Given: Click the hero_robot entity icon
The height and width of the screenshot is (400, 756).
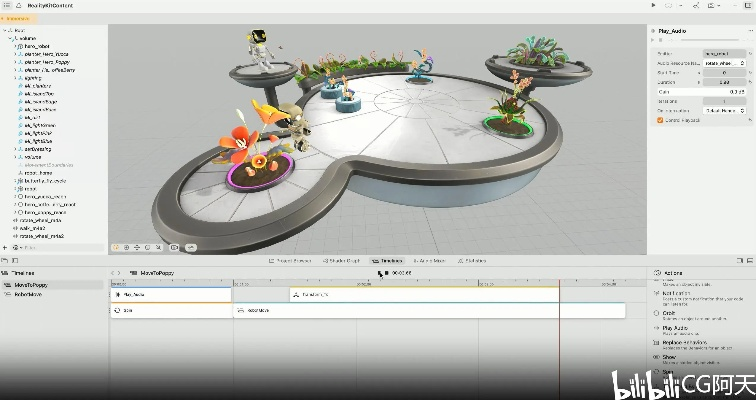Looking at the screenshot, I should tap(20, 46).
